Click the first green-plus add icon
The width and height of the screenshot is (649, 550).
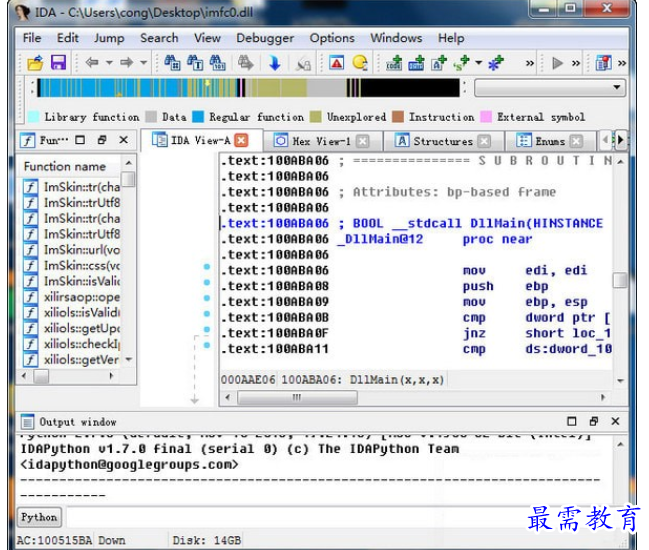click(x=394, y=63)
